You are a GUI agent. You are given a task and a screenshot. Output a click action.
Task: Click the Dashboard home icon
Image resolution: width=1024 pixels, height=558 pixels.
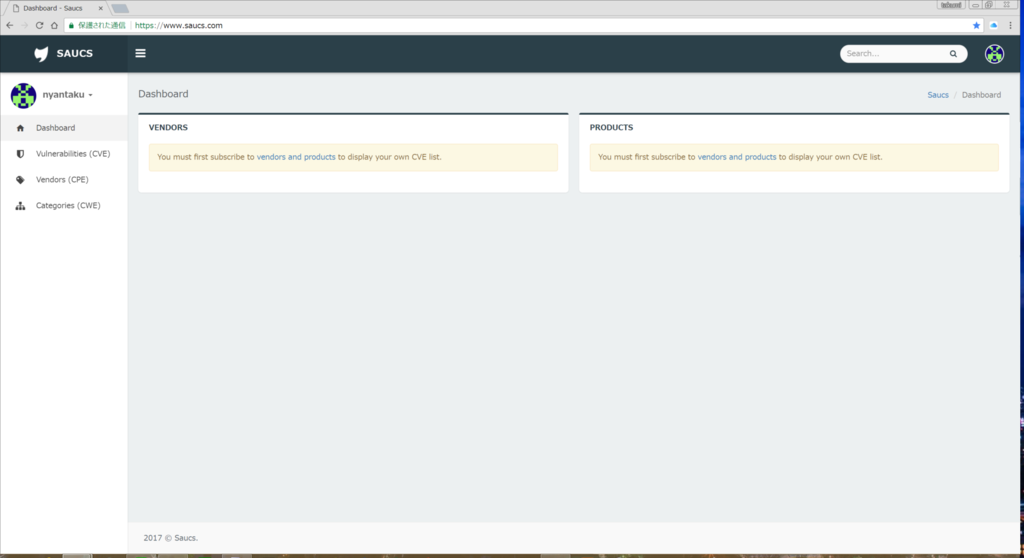[x=20, y=128]
